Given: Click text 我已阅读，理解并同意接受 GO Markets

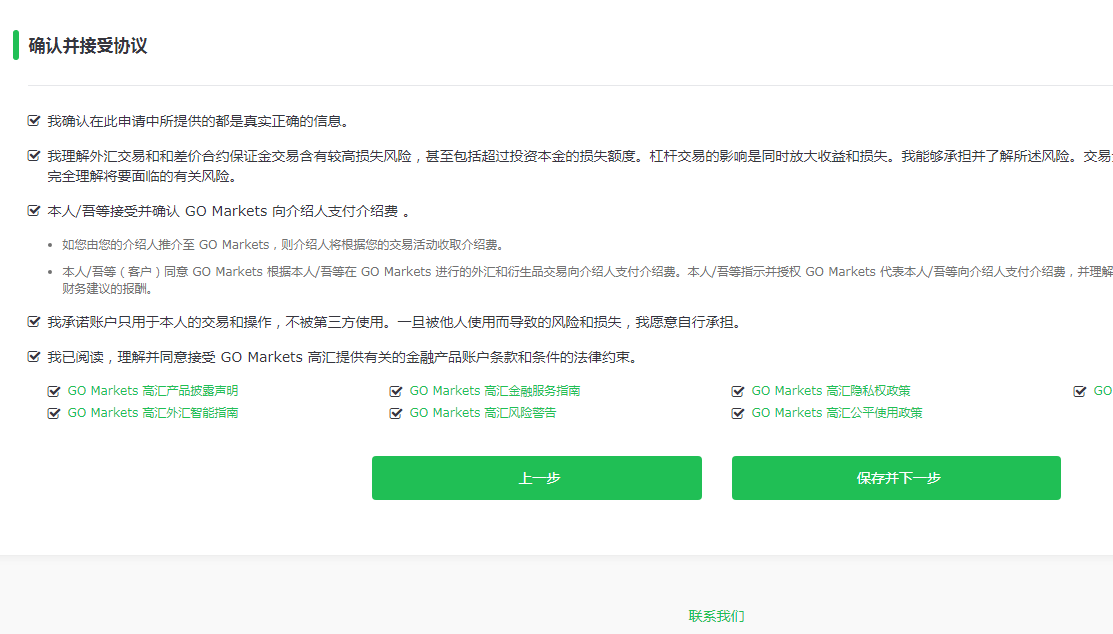Looking at the screenshot, I should click(175, 356).
